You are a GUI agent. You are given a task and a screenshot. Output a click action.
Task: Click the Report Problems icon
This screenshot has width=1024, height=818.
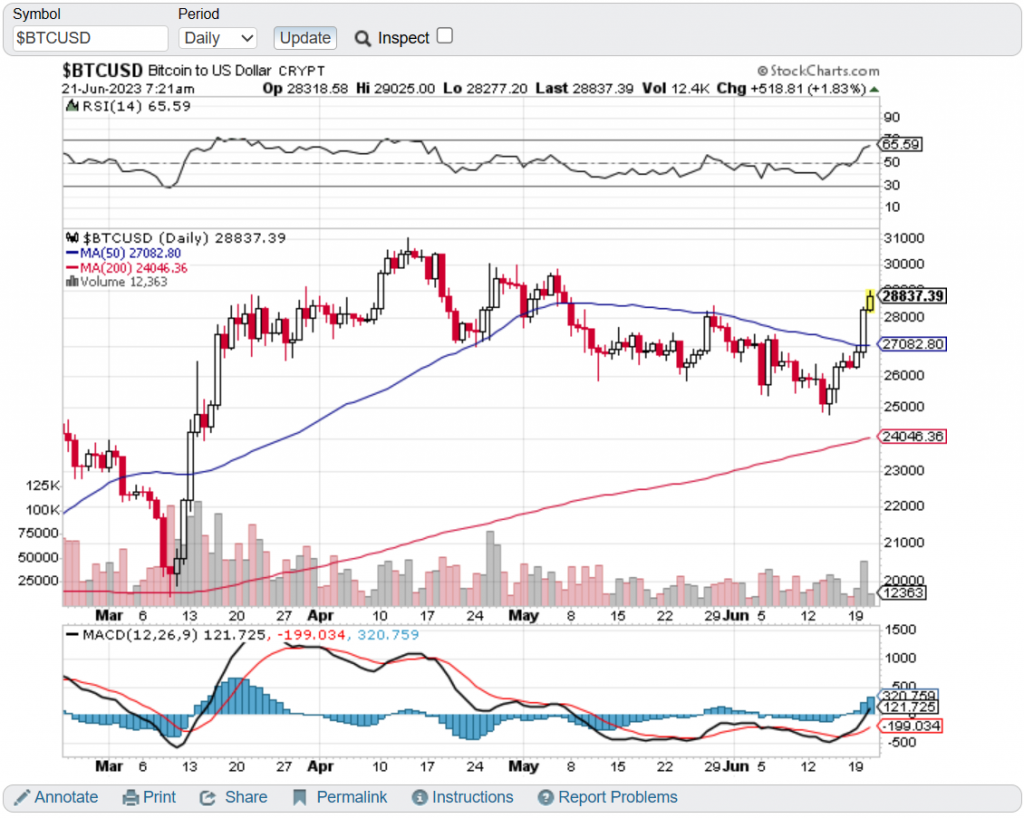(x=544, y=797)
